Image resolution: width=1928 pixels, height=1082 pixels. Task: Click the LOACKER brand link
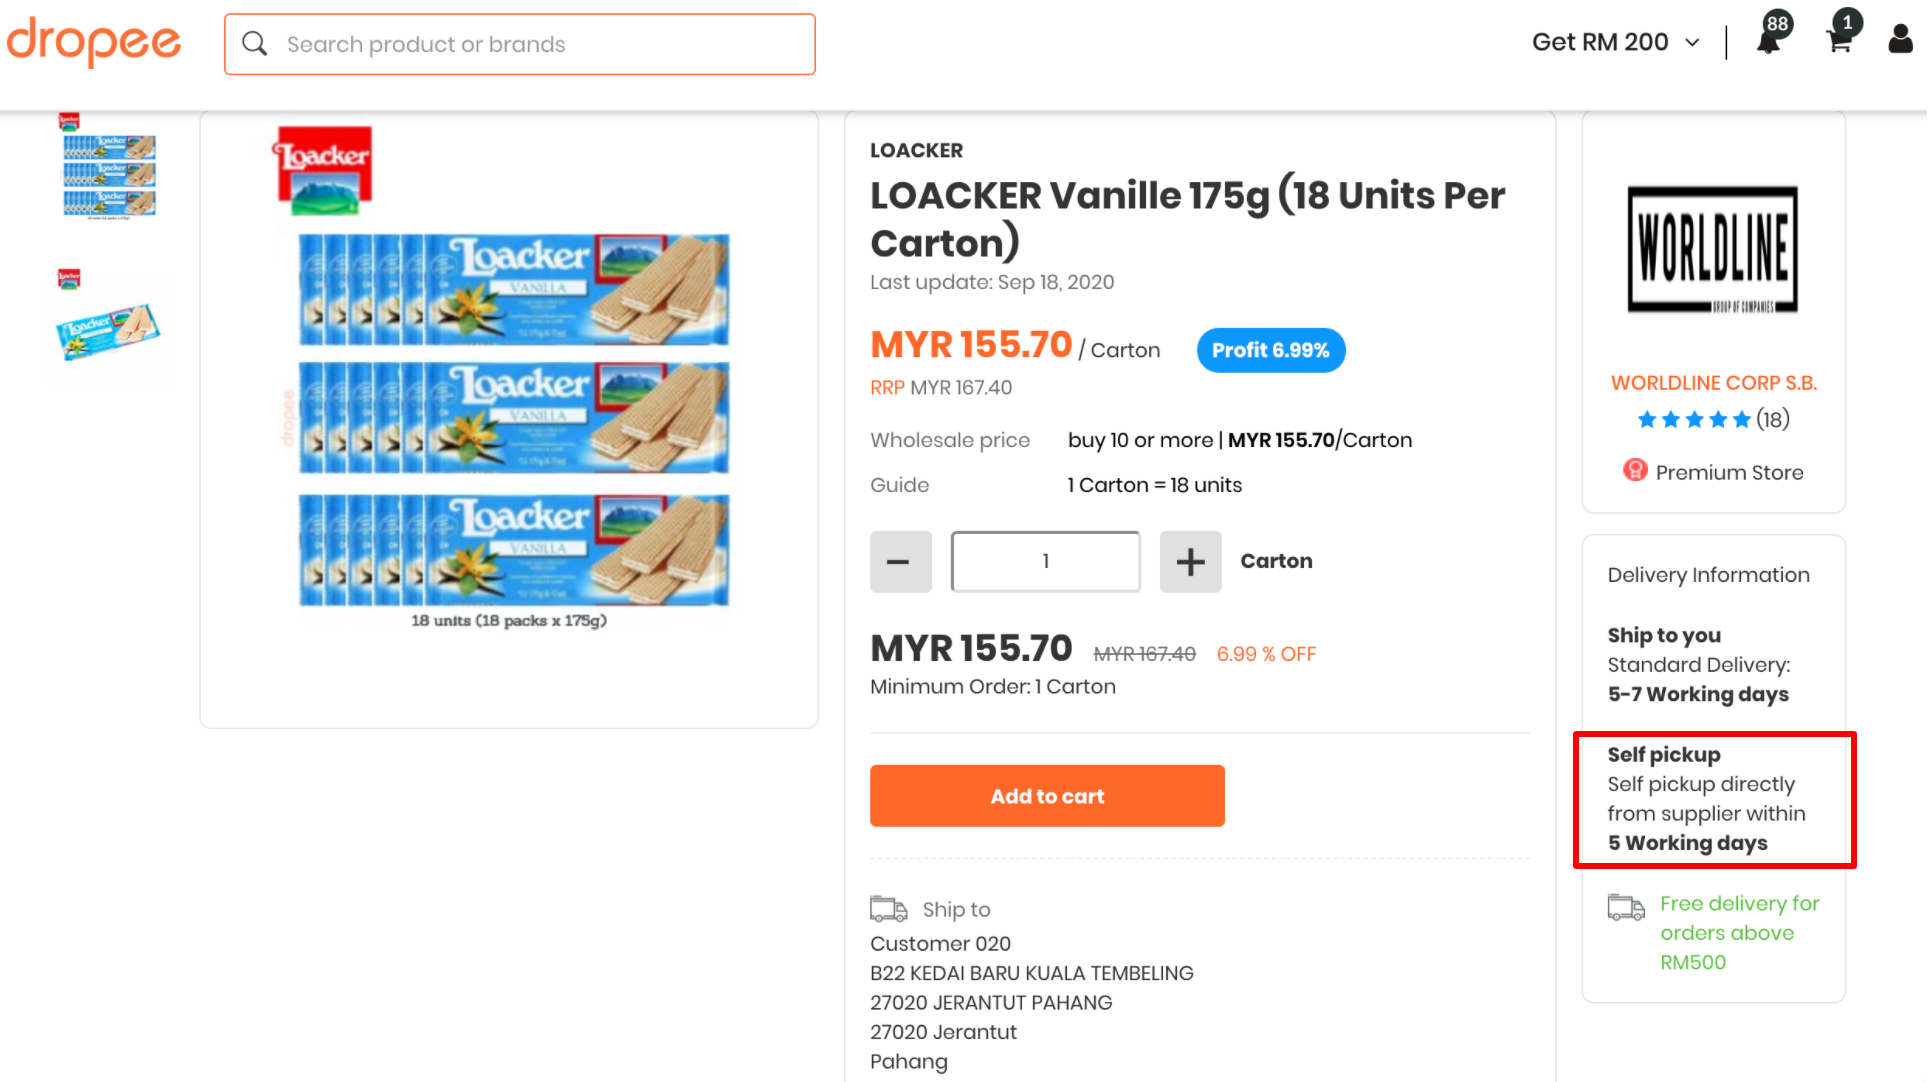pos(916,151)
